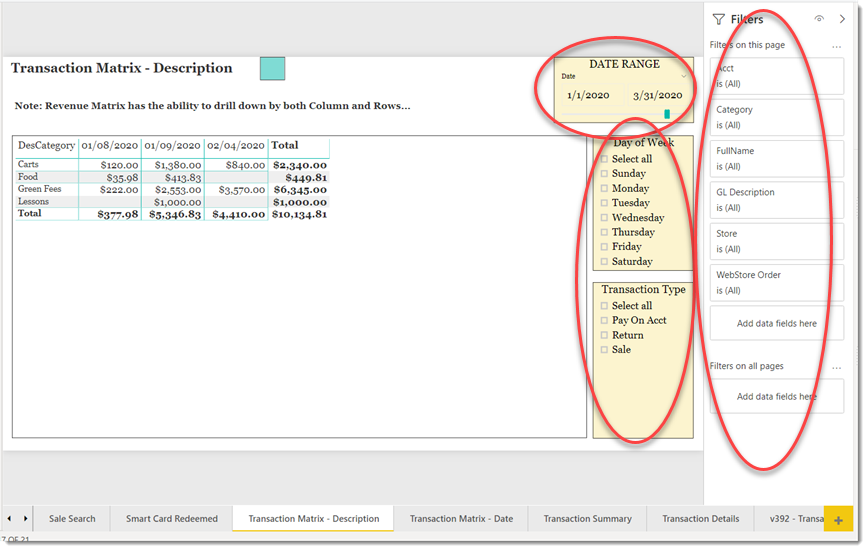Select the Carts row label

click(x=28, y=165)
